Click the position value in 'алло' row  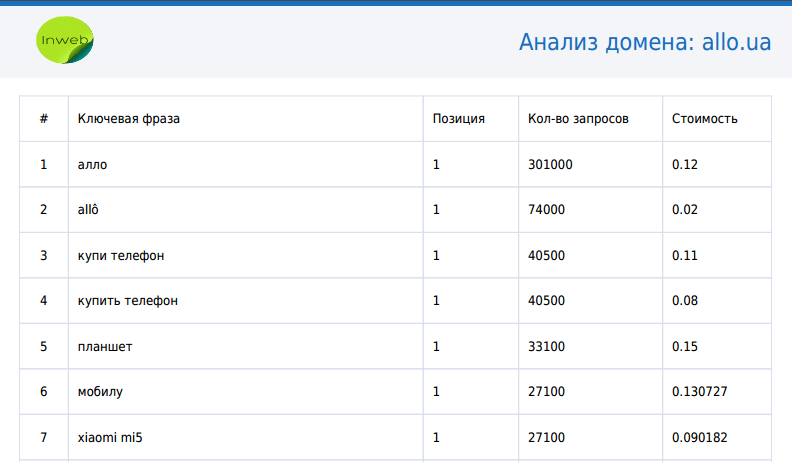[x=436, y=165]
